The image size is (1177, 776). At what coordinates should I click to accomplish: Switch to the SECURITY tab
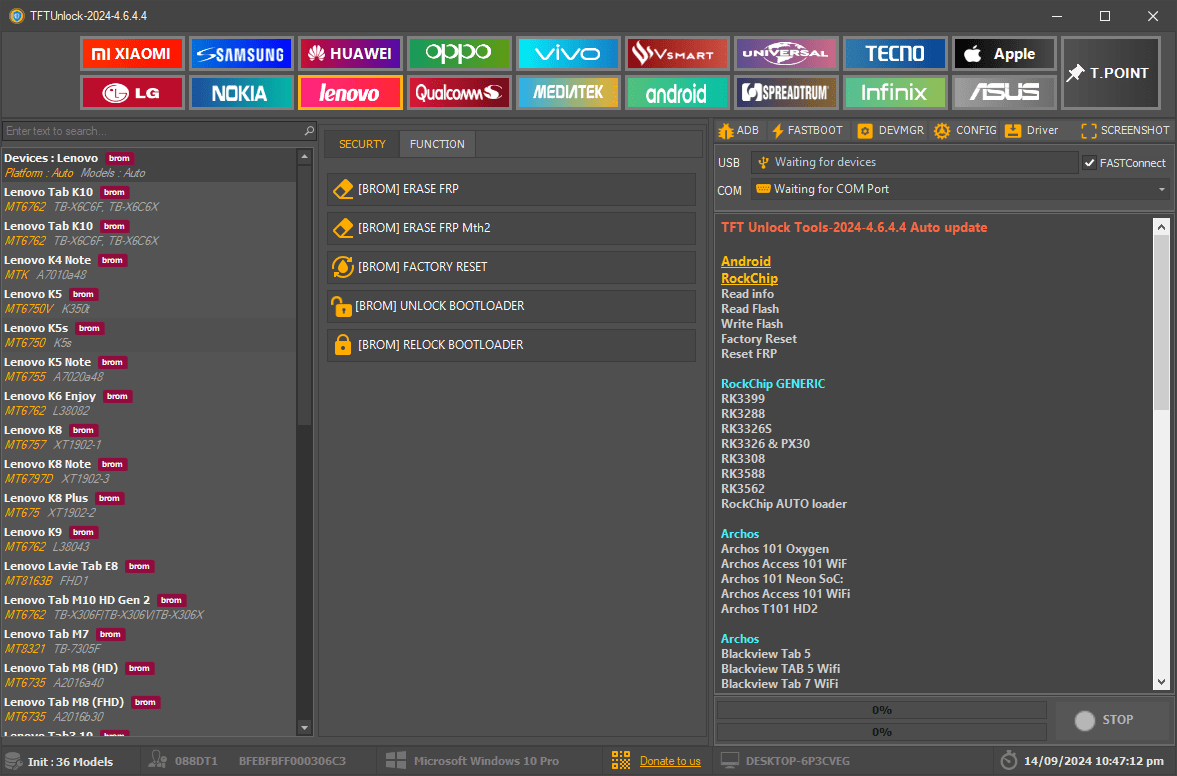[x=362, y=143]
